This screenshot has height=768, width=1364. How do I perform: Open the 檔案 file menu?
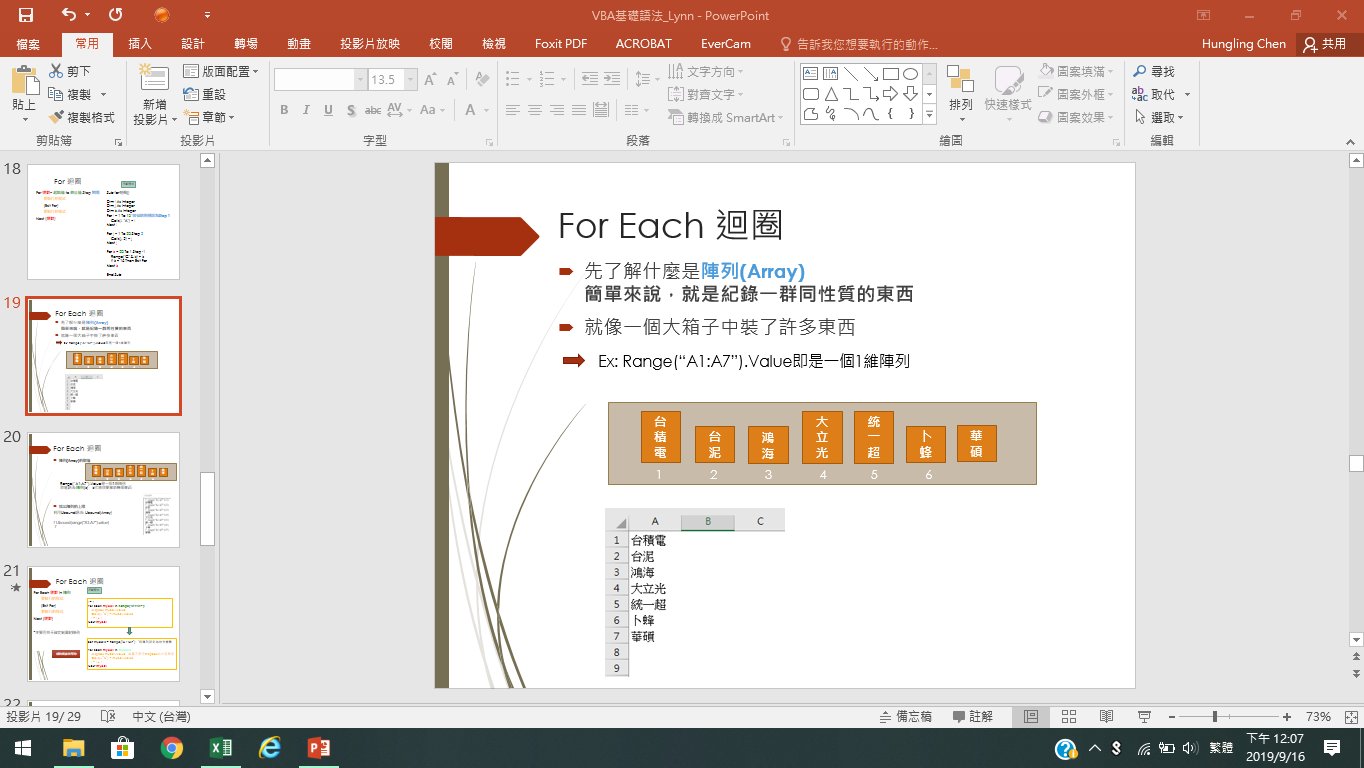click(x=28, y=44)
